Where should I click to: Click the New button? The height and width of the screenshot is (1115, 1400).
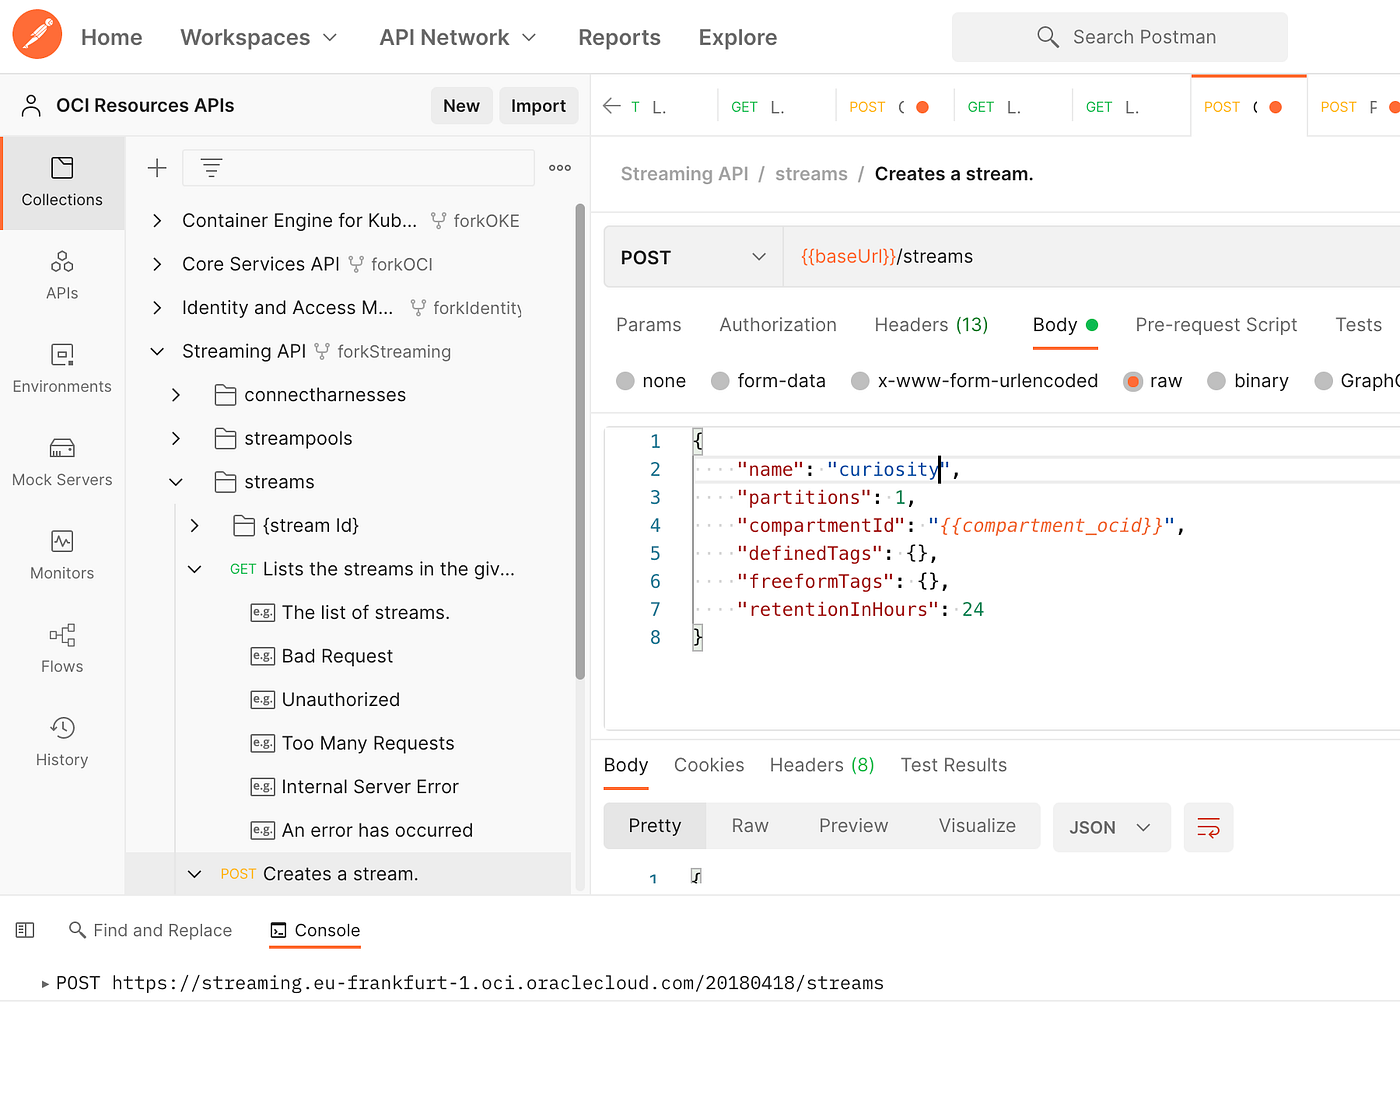(461, 105)
